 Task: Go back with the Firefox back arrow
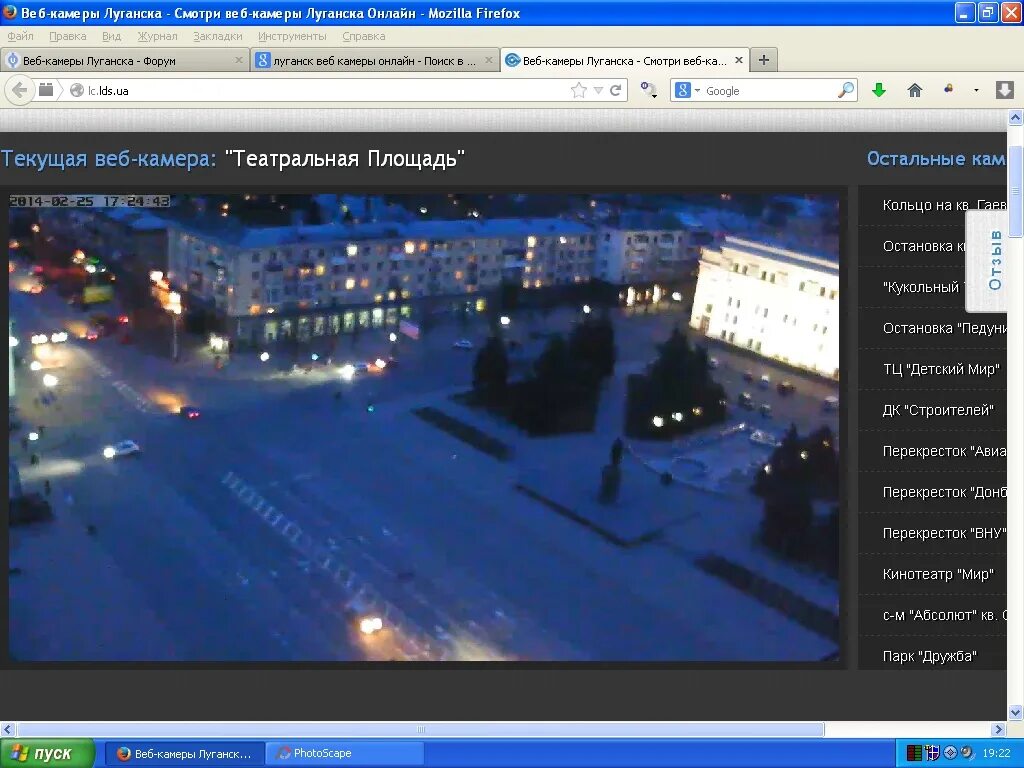point(20,90)
